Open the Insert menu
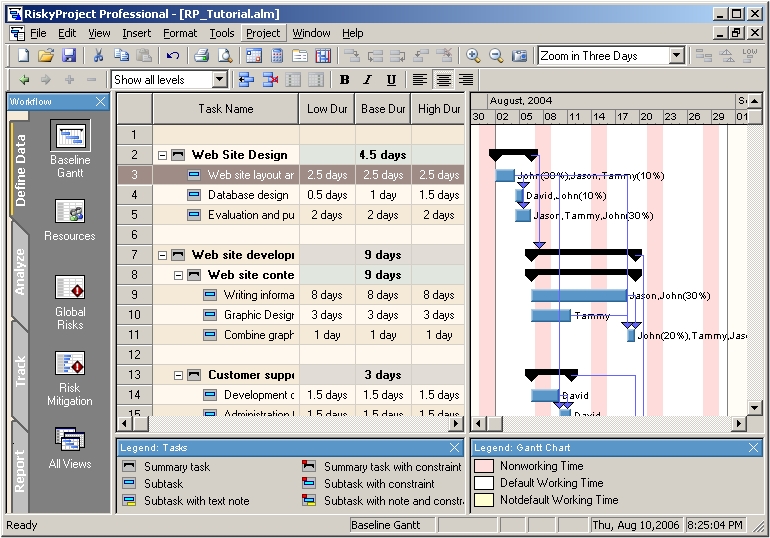 (137, 33)
